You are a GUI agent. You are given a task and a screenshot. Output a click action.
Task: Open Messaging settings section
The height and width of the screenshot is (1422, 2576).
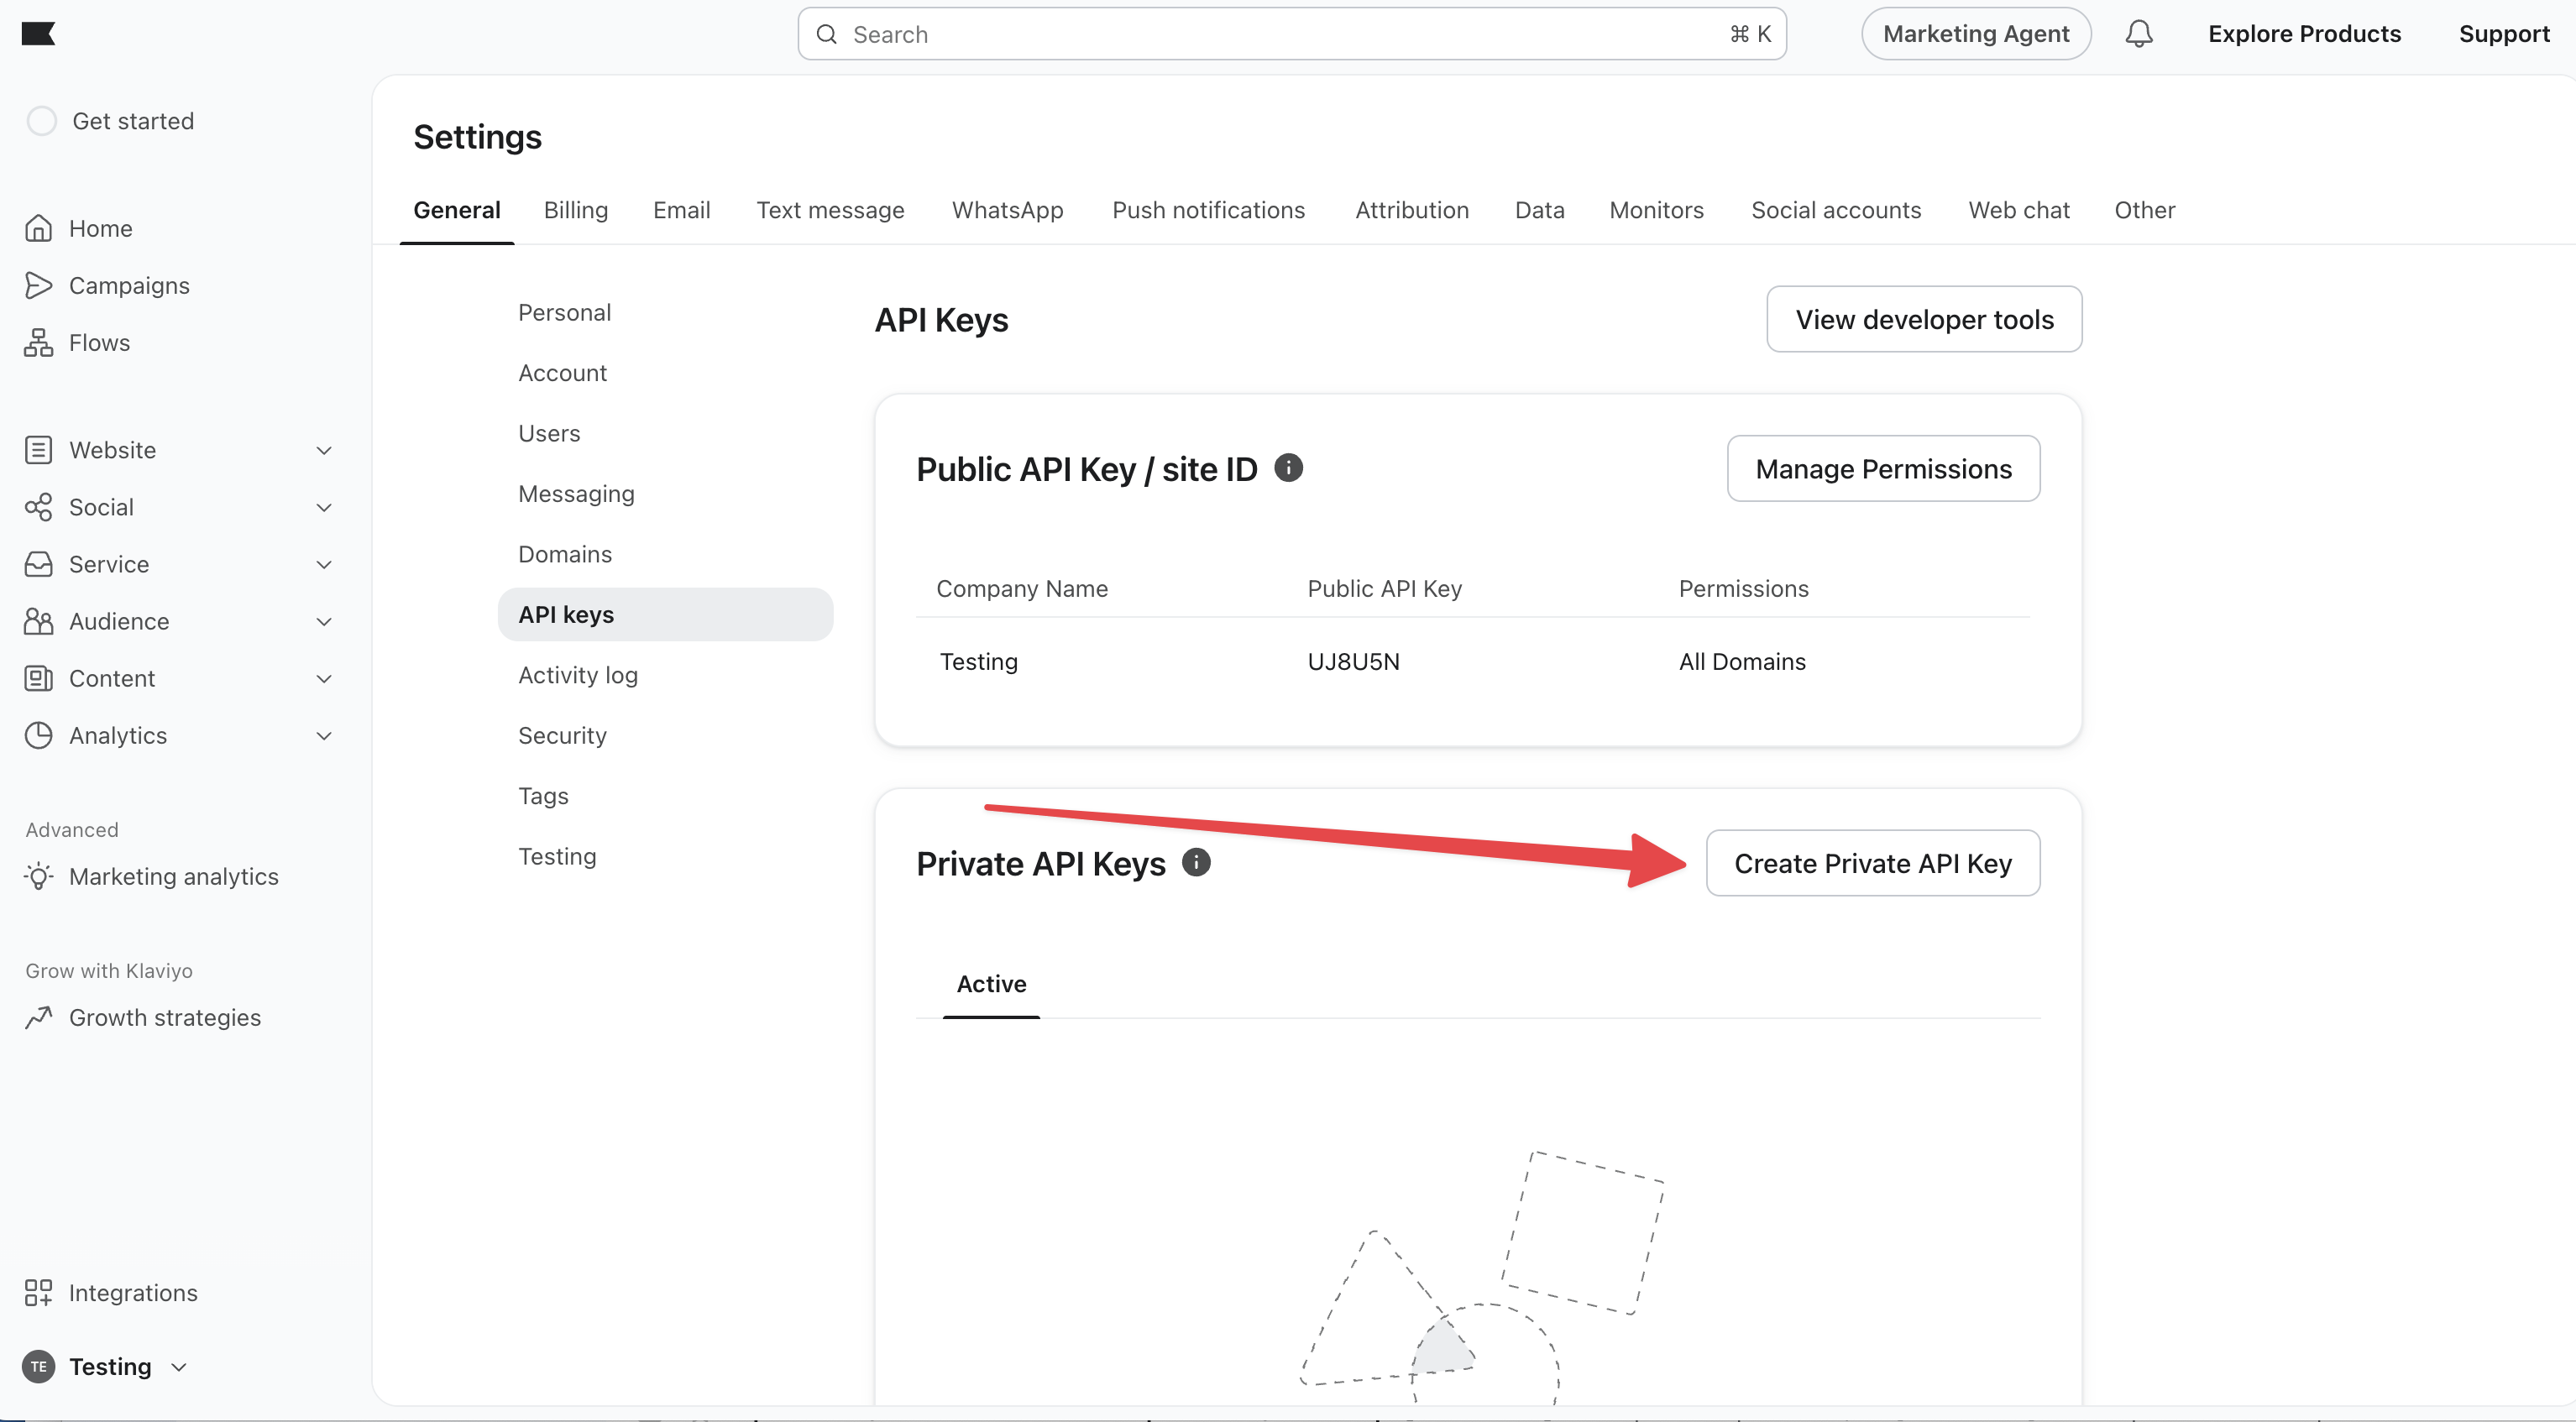576,494
